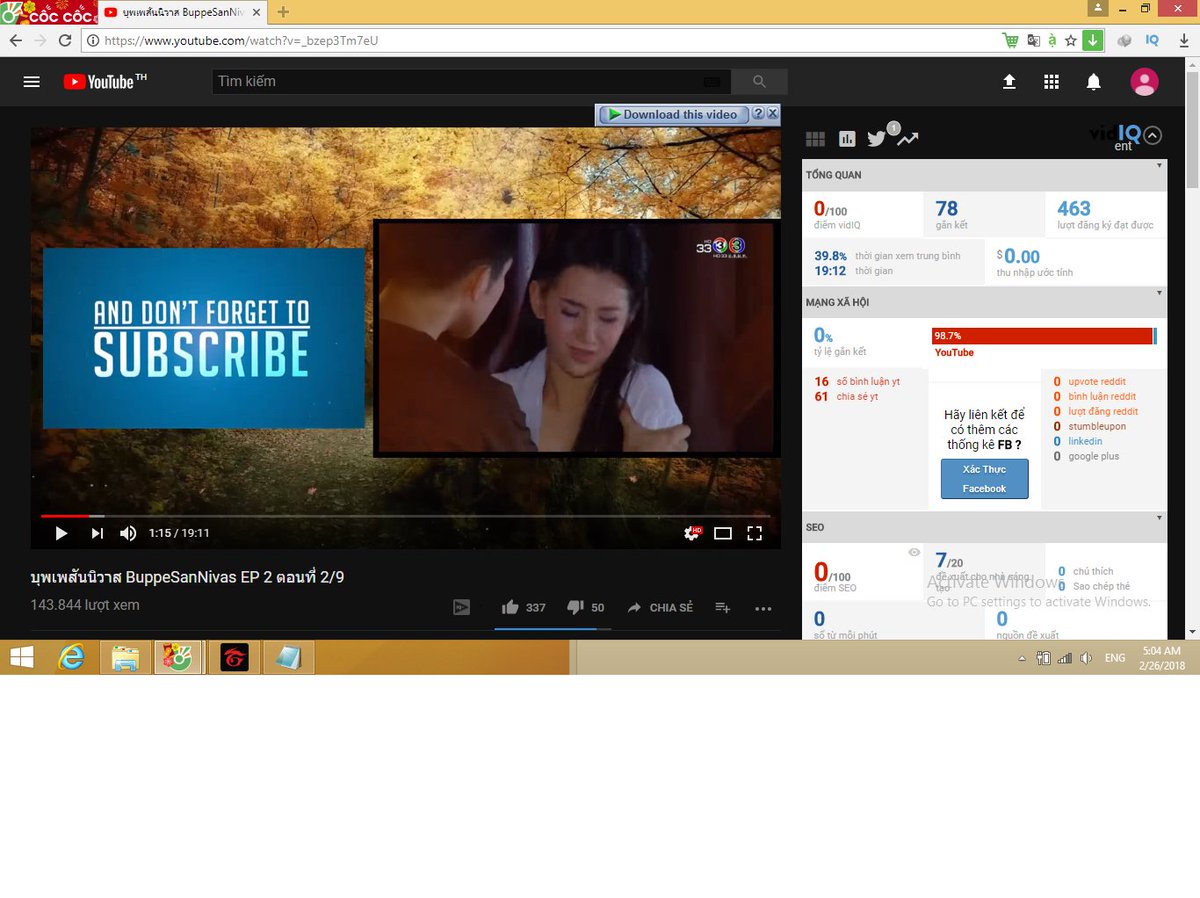Click the stumbleupon entry

1097,426
